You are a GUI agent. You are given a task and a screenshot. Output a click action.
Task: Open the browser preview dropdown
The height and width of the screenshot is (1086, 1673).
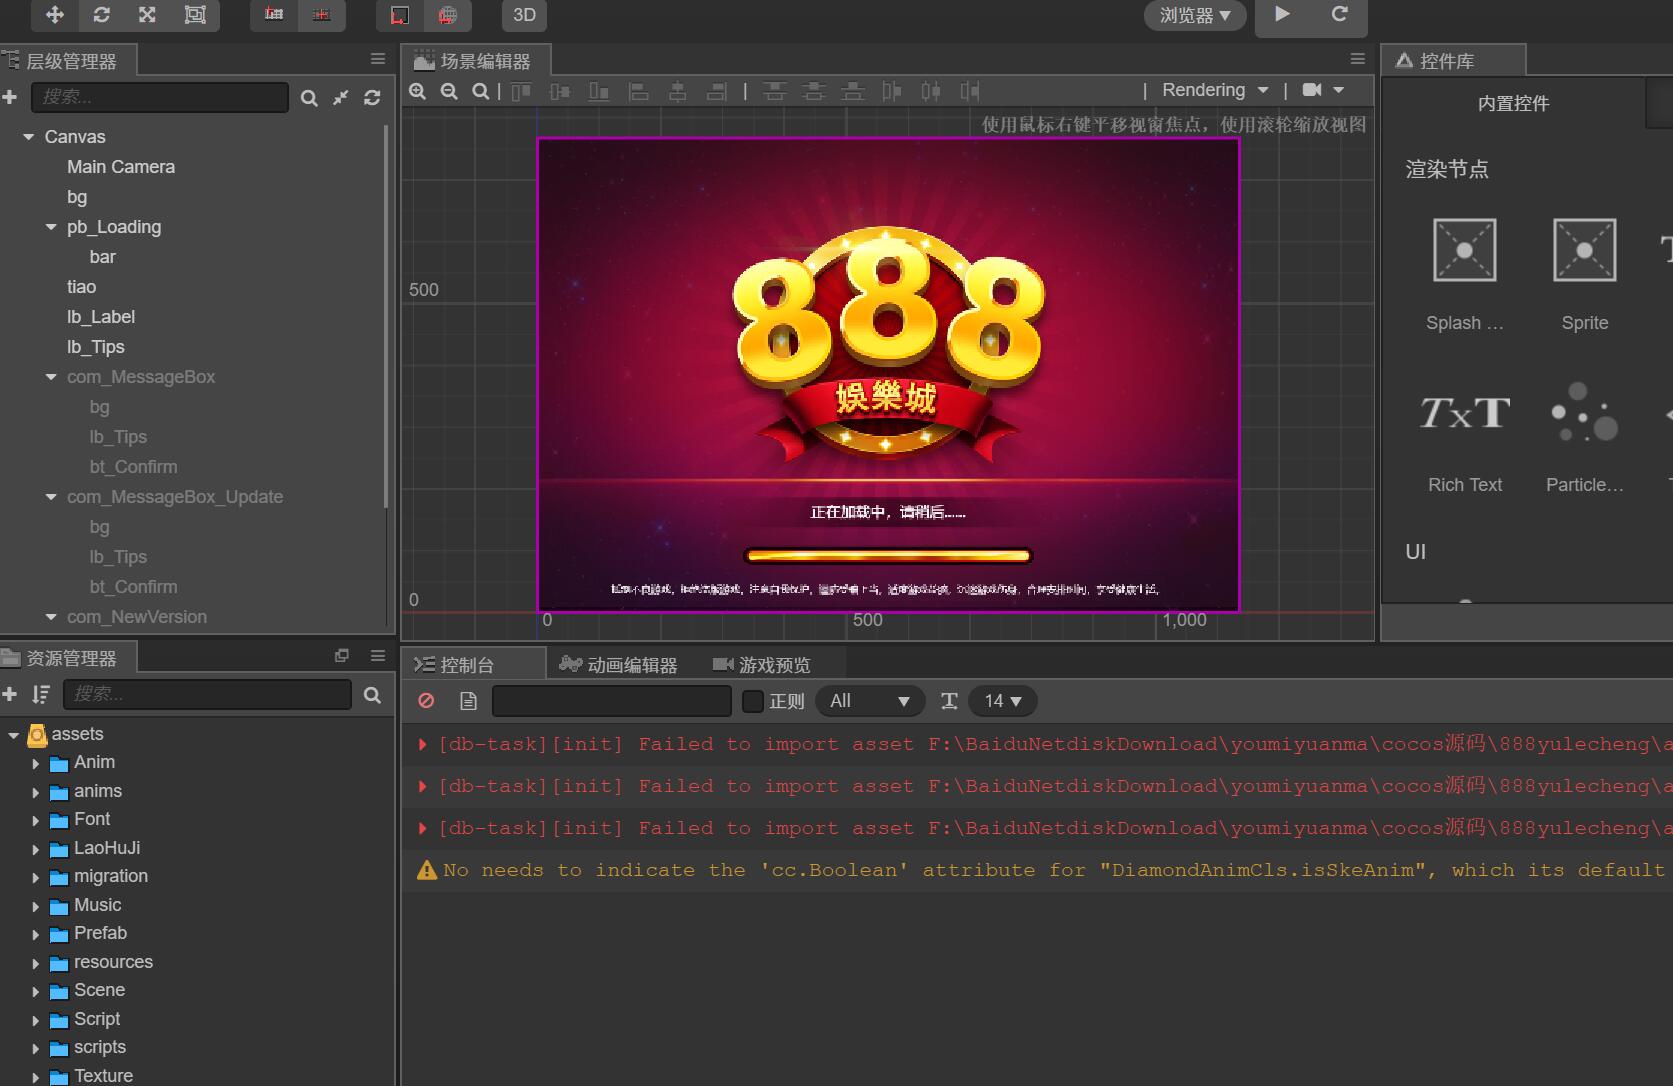(1194, 15)
